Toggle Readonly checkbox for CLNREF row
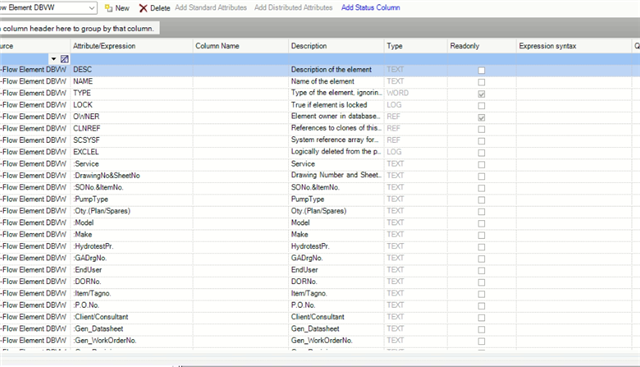 point(482,129)
